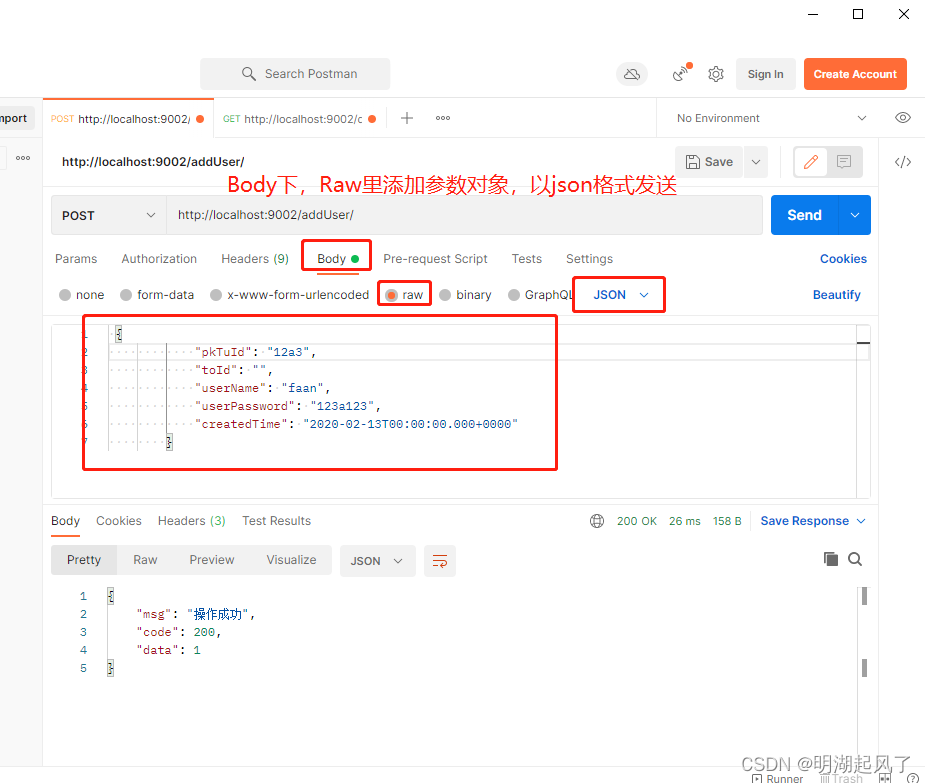Open the Headers (9) request tab
The image size is (925, 783).
tap(255, 258)
